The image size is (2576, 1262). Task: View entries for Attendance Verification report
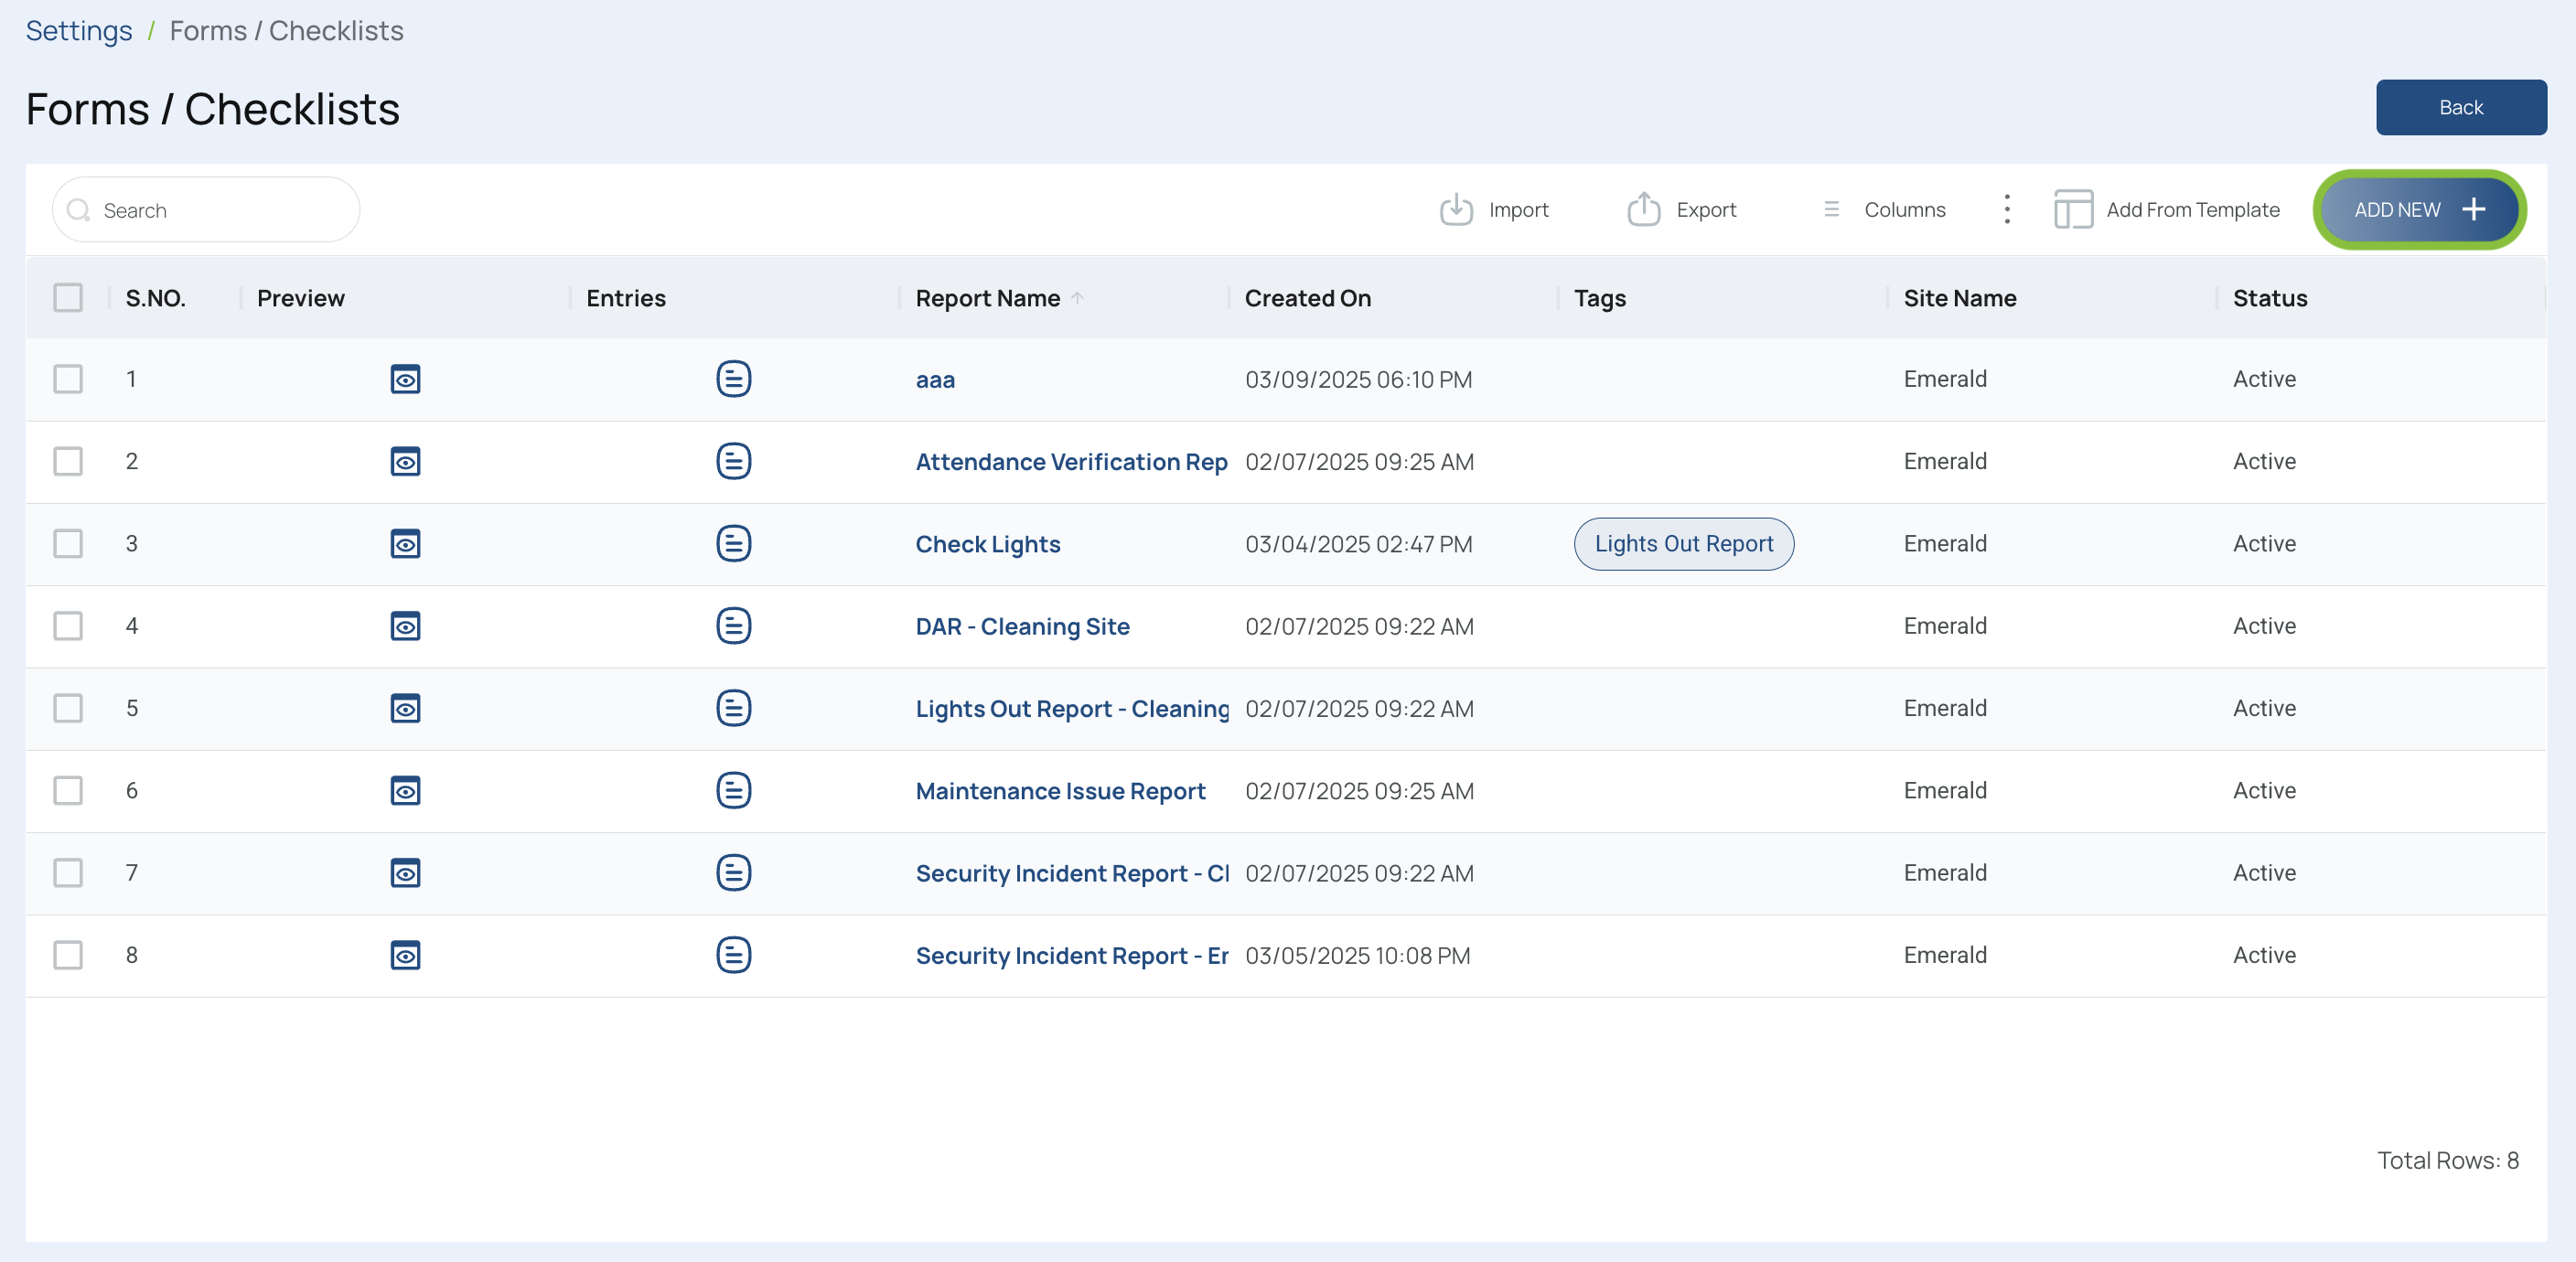[x=734, y=461]
